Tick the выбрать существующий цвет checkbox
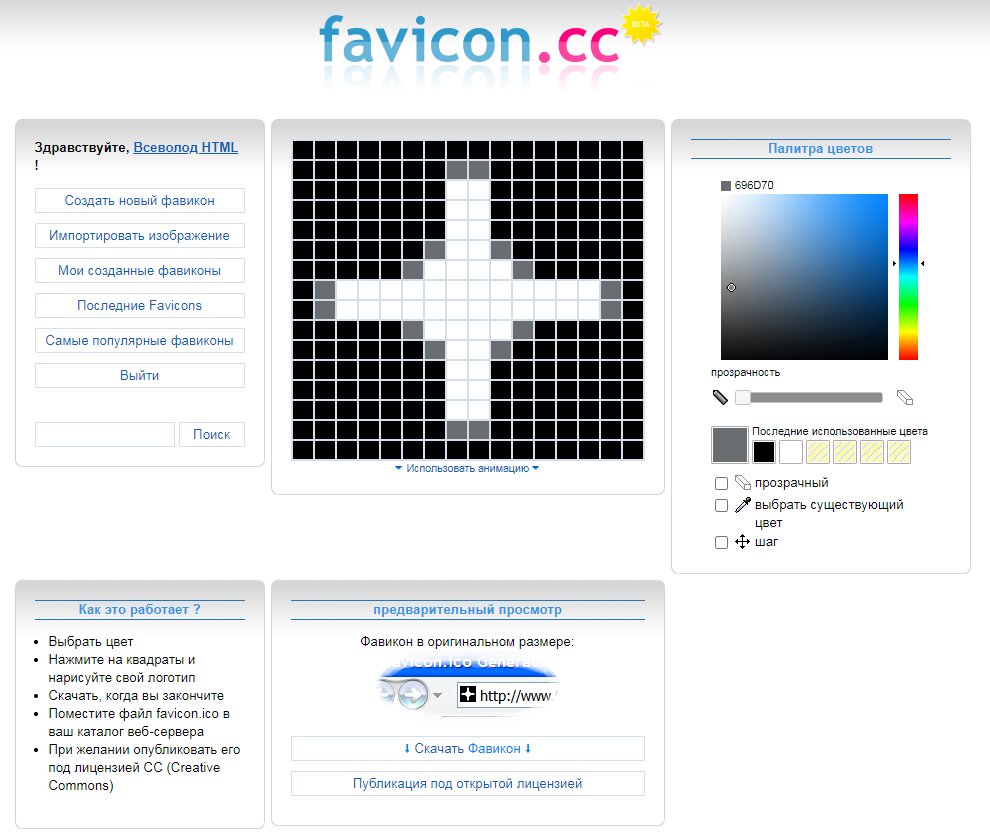This screenshot has height=834, width=990. [721, 506]
